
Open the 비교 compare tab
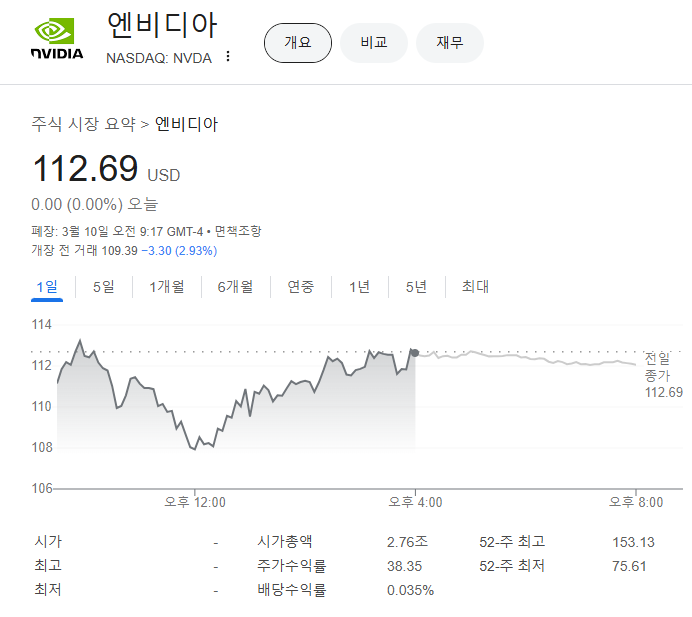(374, 43)
